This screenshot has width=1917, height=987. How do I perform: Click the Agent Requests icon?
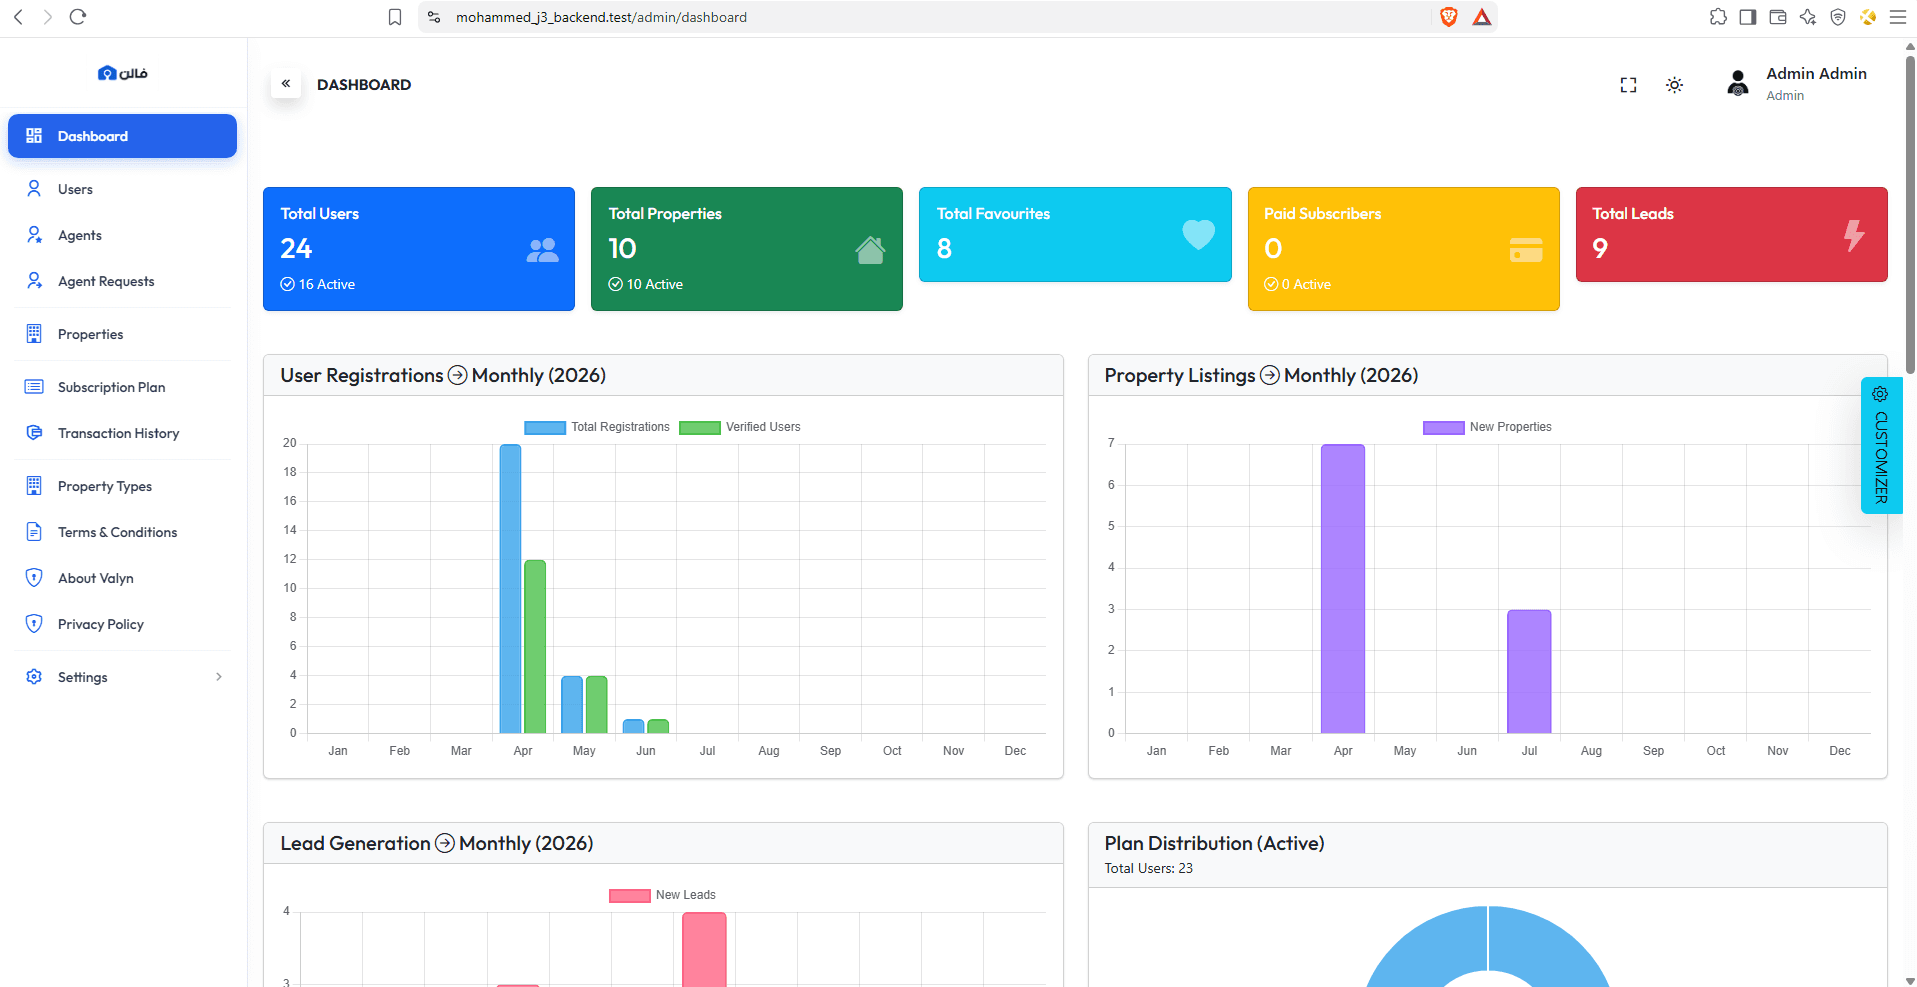click(34, 281)
